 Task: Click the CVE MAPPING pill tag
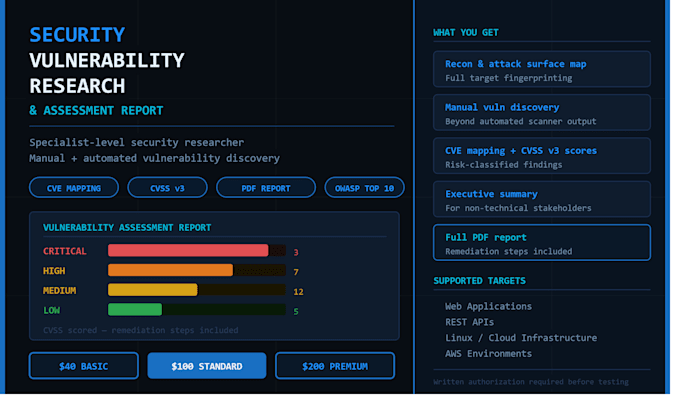74,188
